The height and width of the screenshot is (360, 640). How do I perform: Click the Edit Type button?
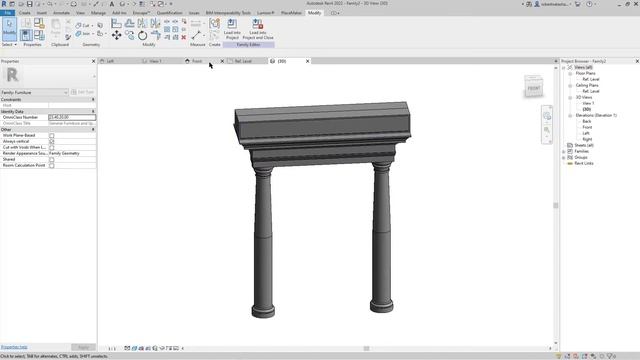pyautogui.click(x=83, y=93)
